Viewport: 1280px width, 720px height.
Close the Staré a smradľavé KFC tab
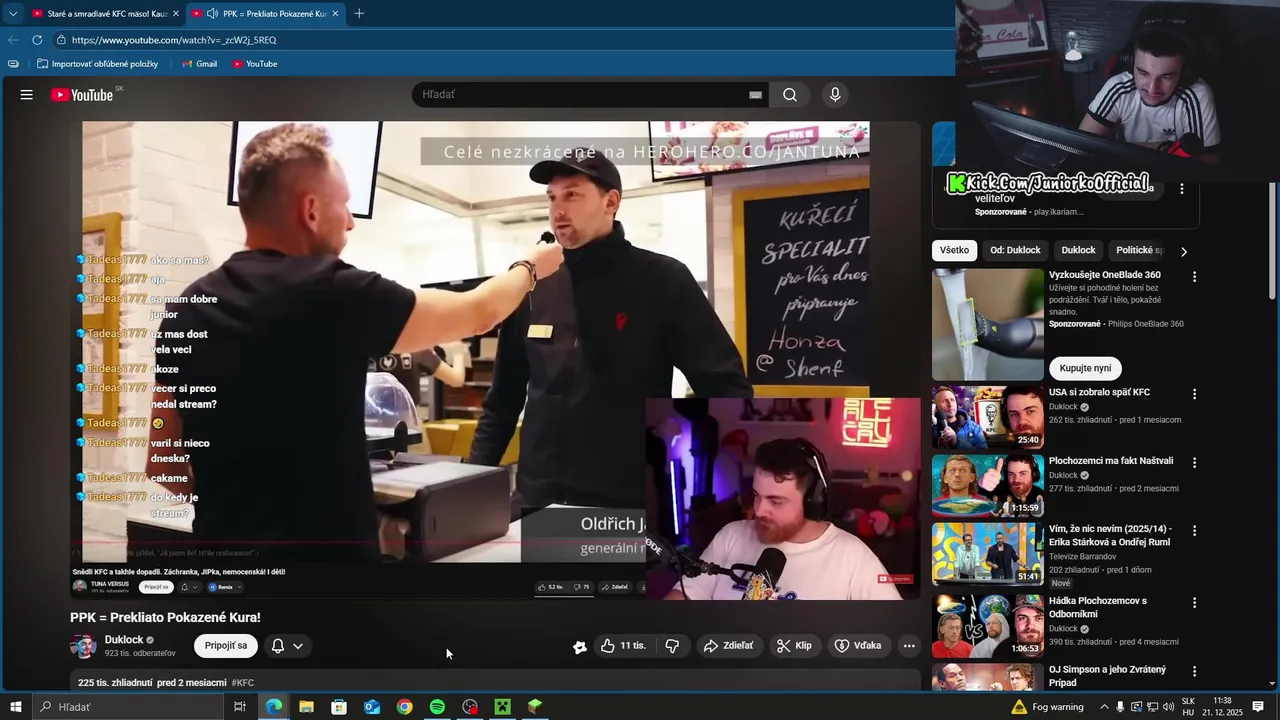(176, 13)
